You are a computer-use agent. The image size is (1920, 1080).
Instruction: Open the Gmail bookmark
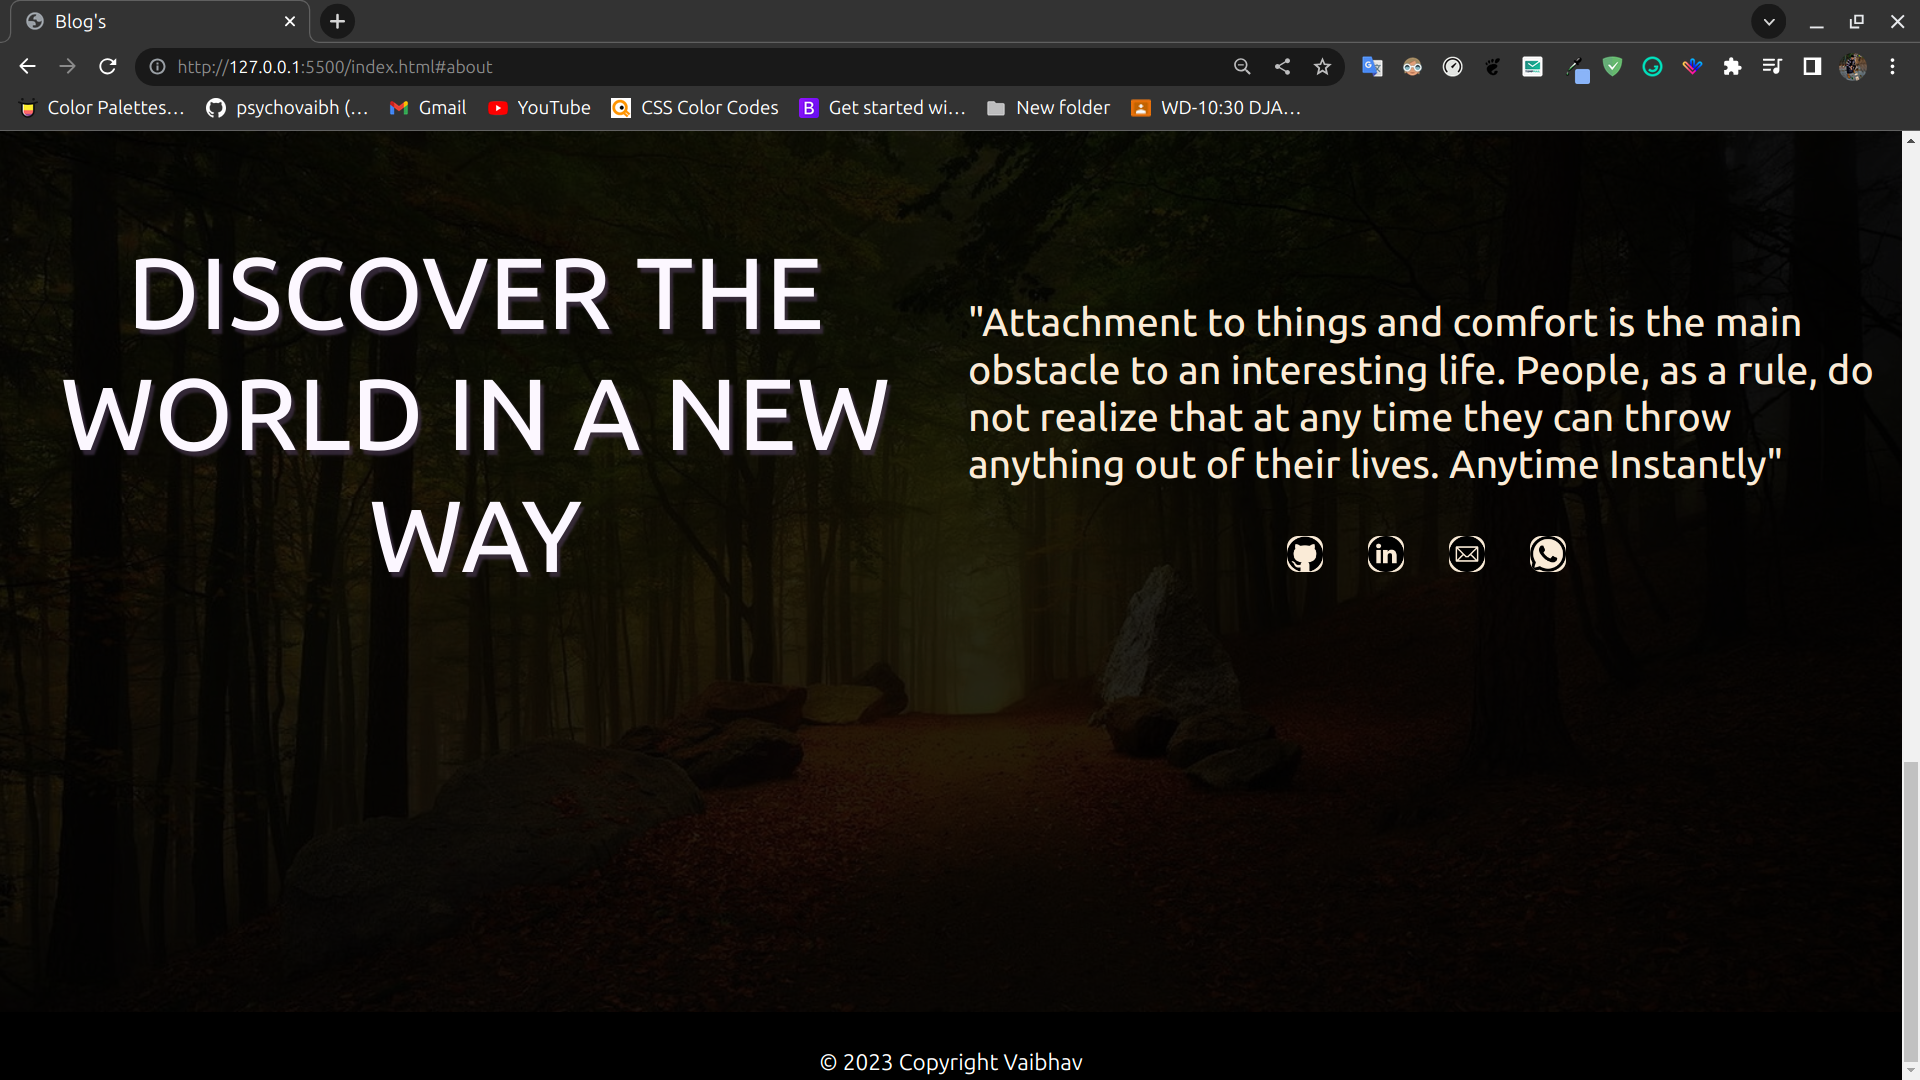[427, 108]
